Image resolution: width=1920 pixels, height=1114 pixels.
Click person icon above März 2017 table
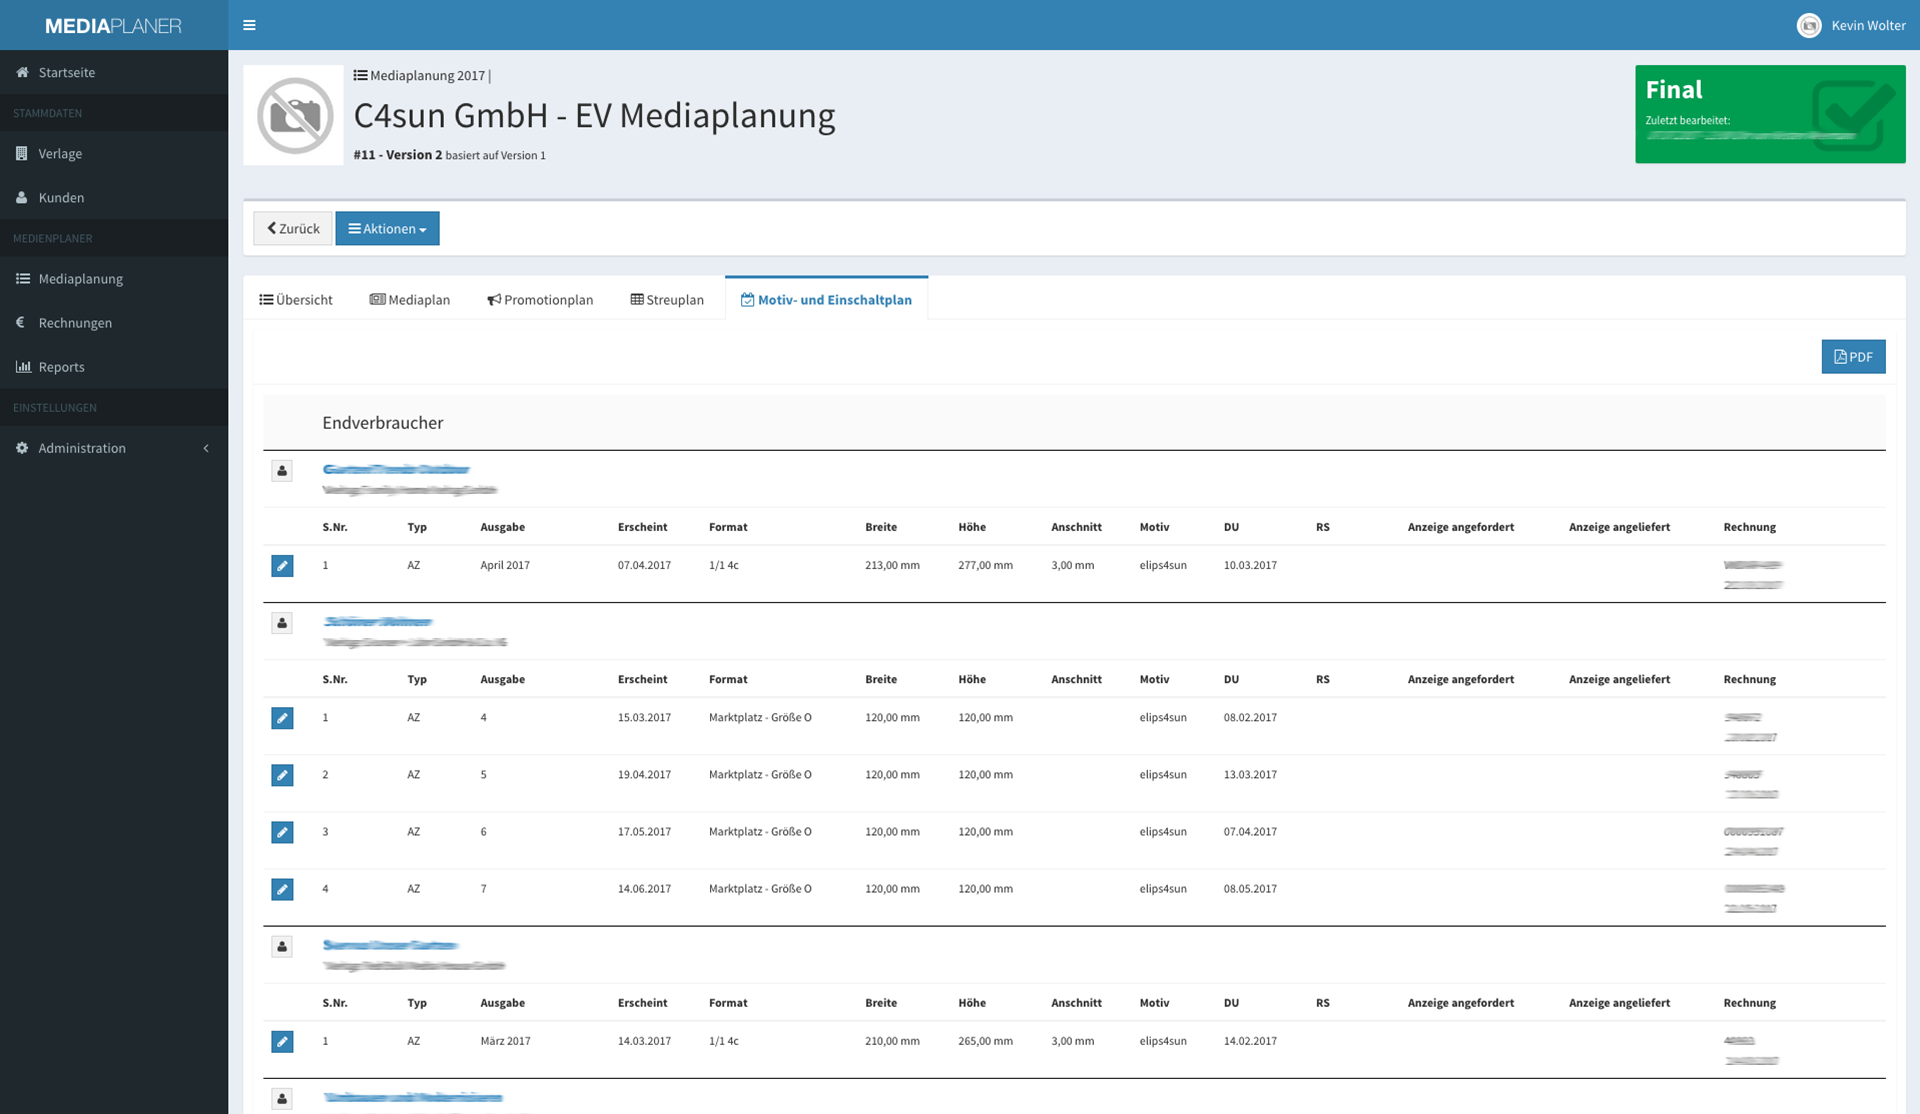(282, 947)
